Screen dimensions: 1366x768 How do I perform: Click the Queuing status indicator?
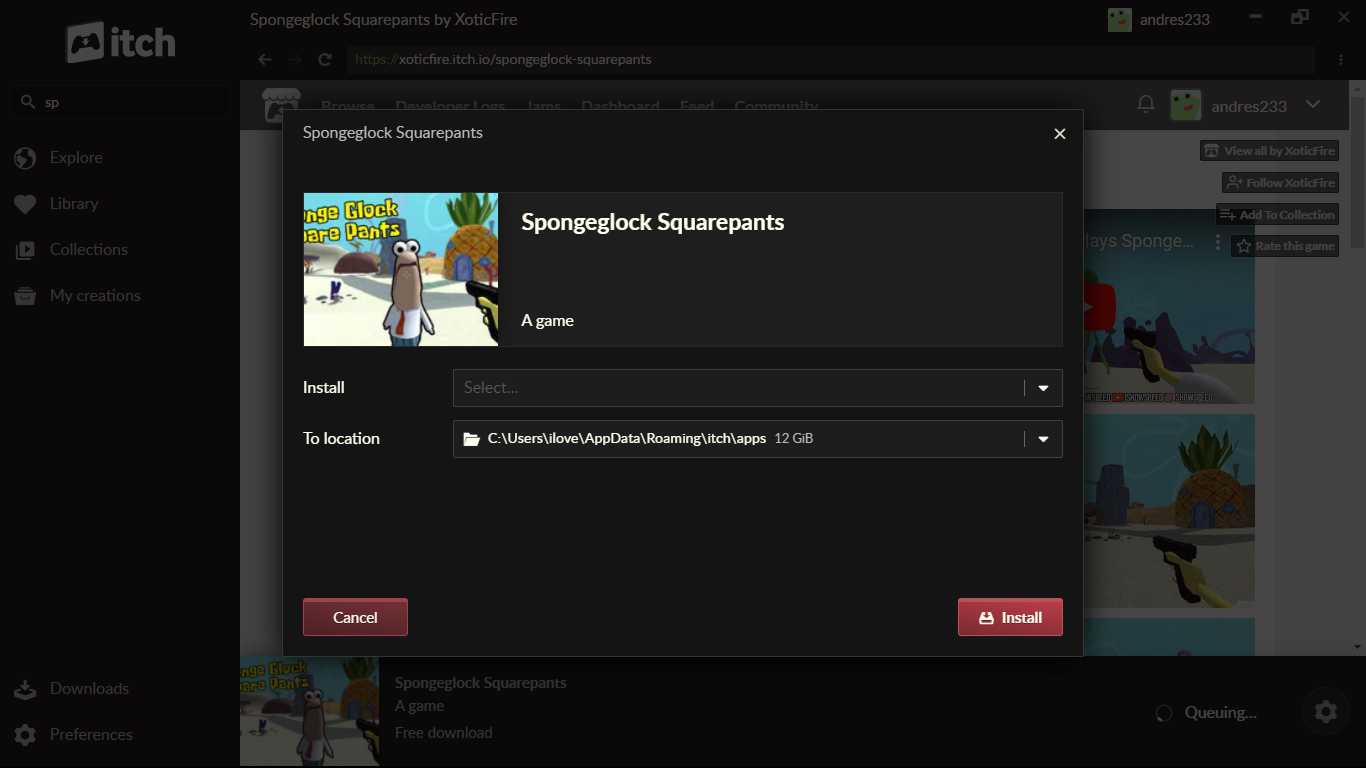[1206, 713]
